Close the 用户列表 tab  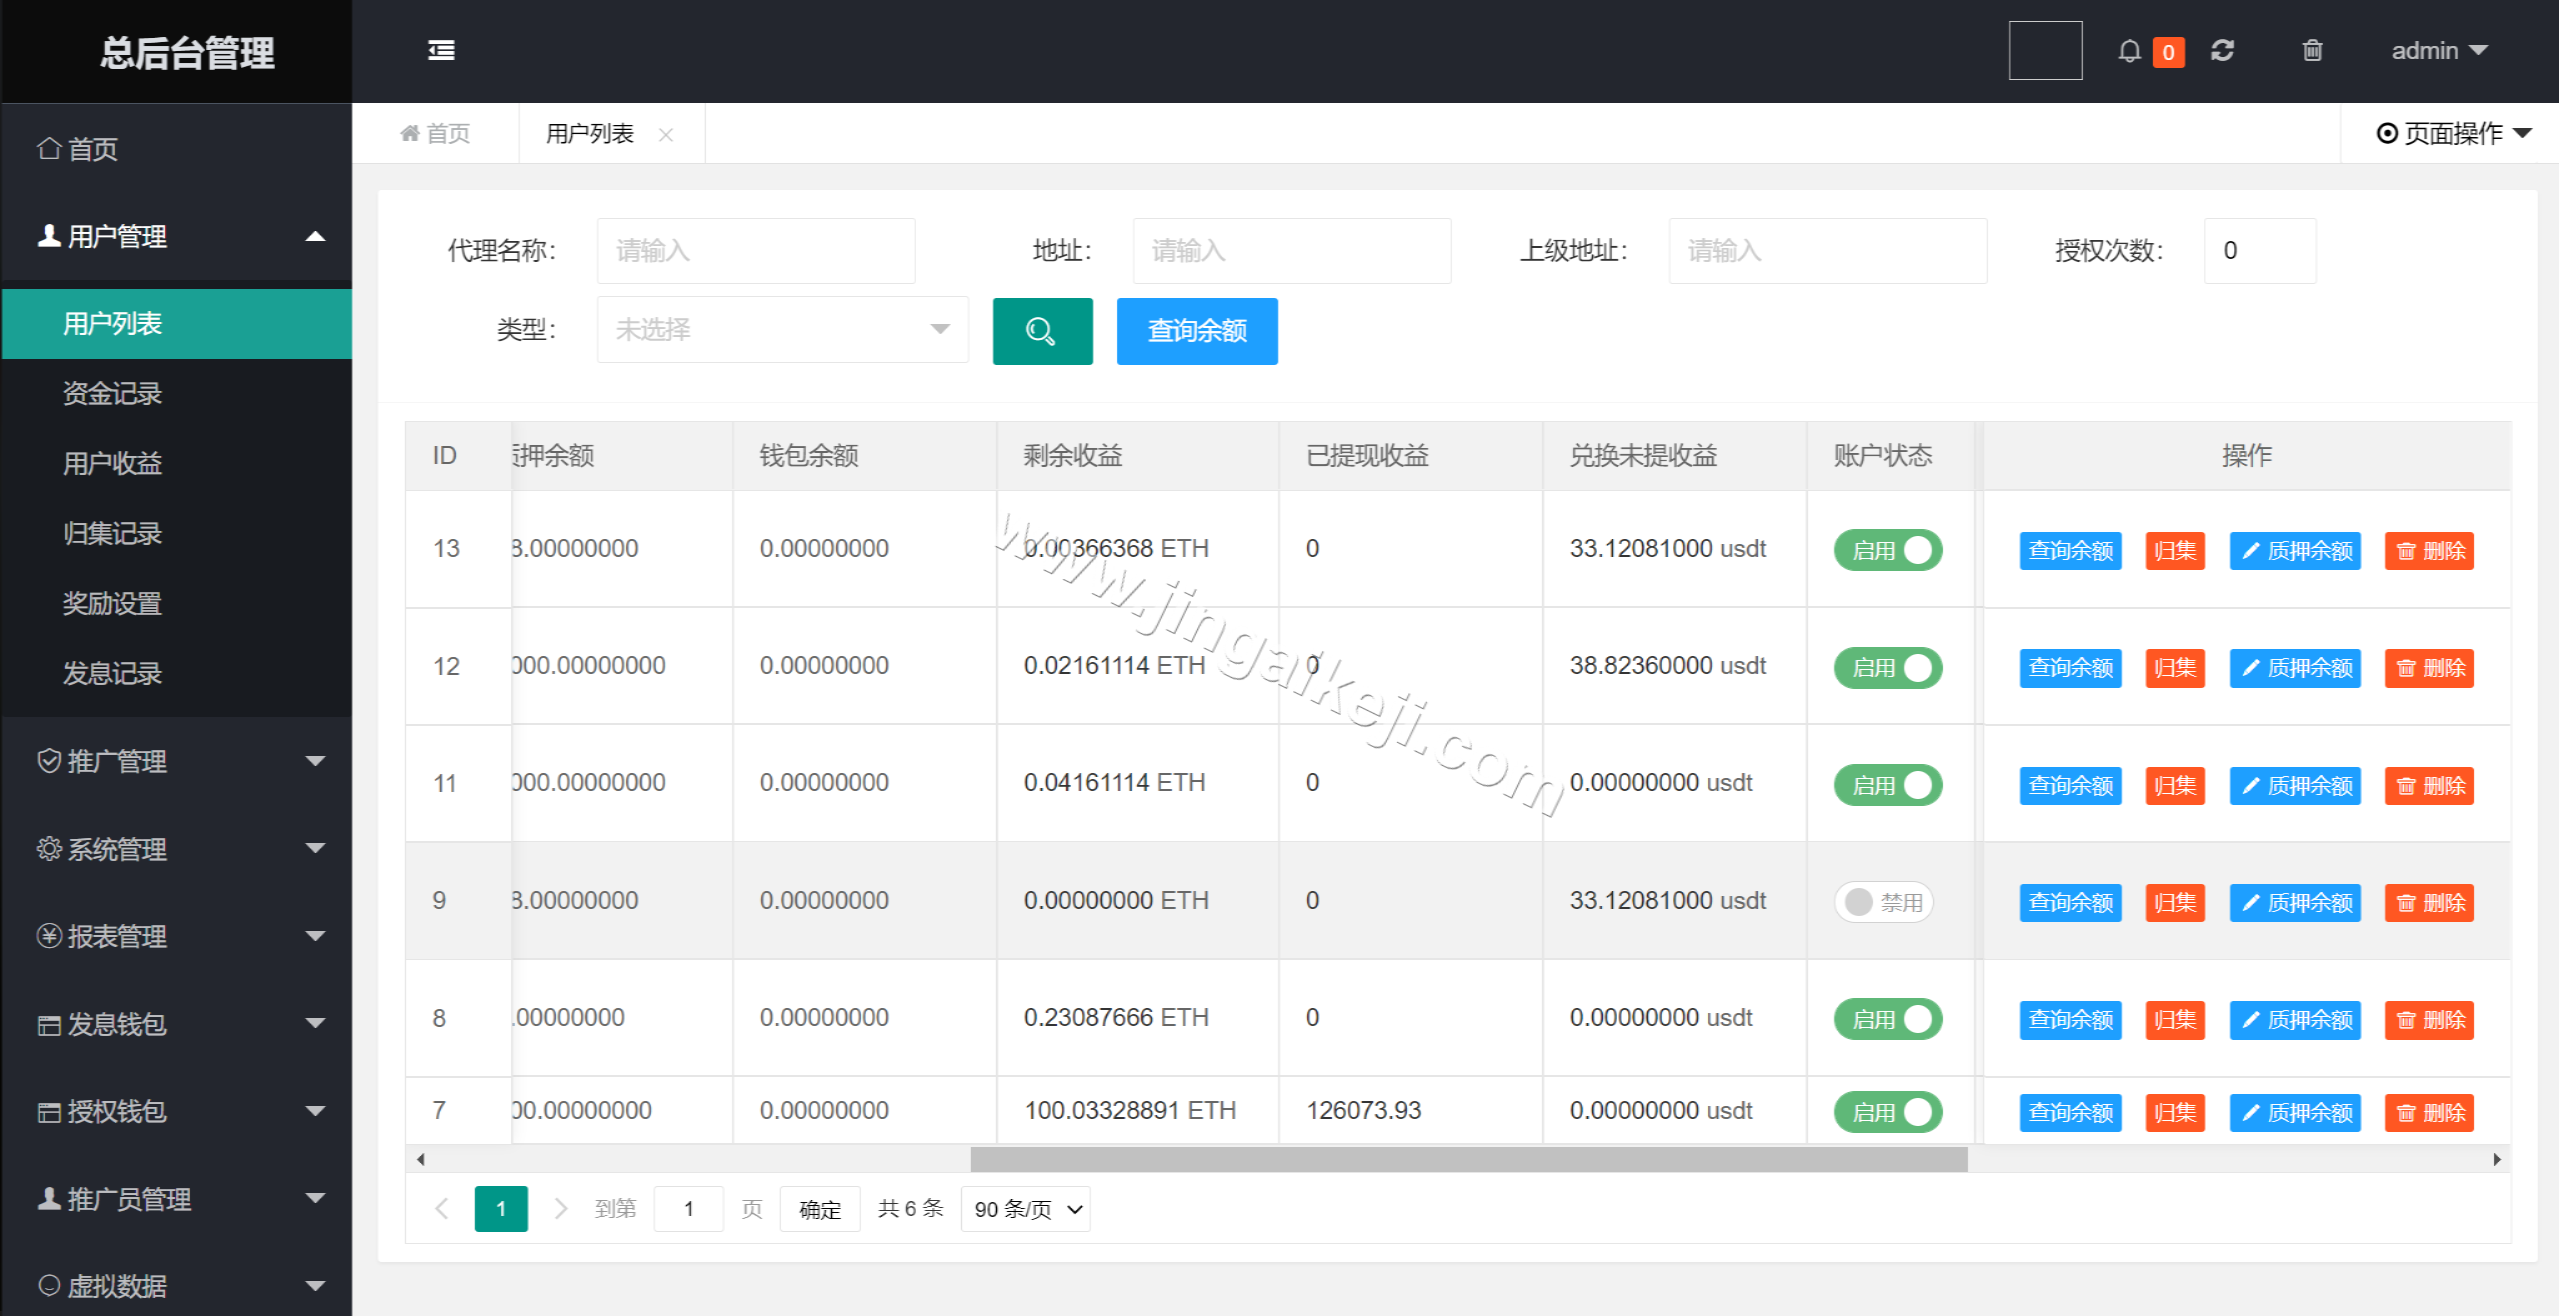tap(666, 133)
